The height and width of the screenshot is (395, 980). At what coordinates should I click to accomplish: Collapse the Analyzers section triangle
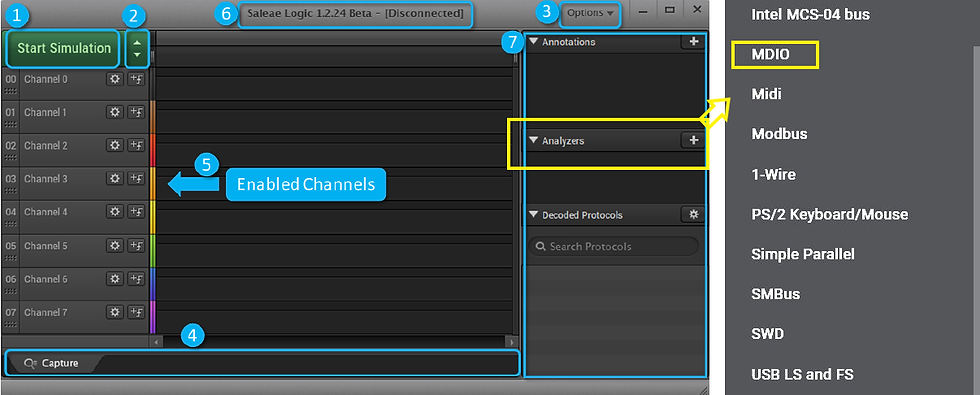click(533, 141)
